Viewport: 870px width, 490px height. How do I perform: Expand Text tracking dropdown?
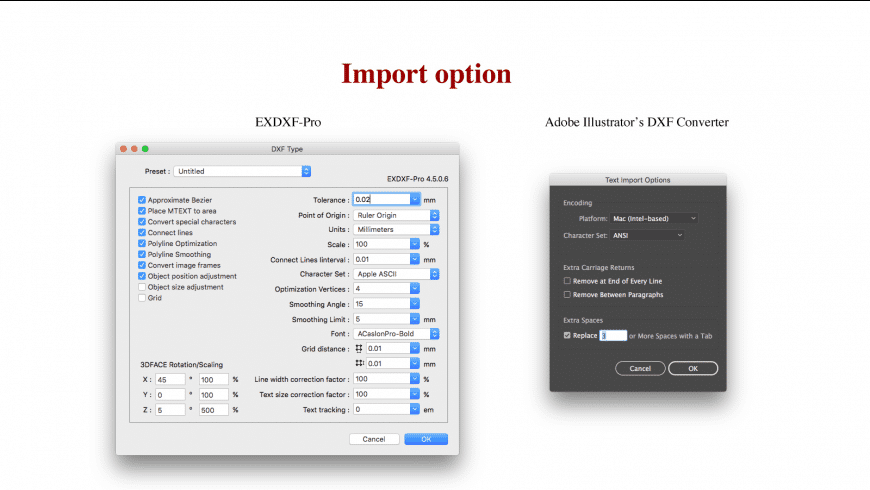click(x=414, y=409)
